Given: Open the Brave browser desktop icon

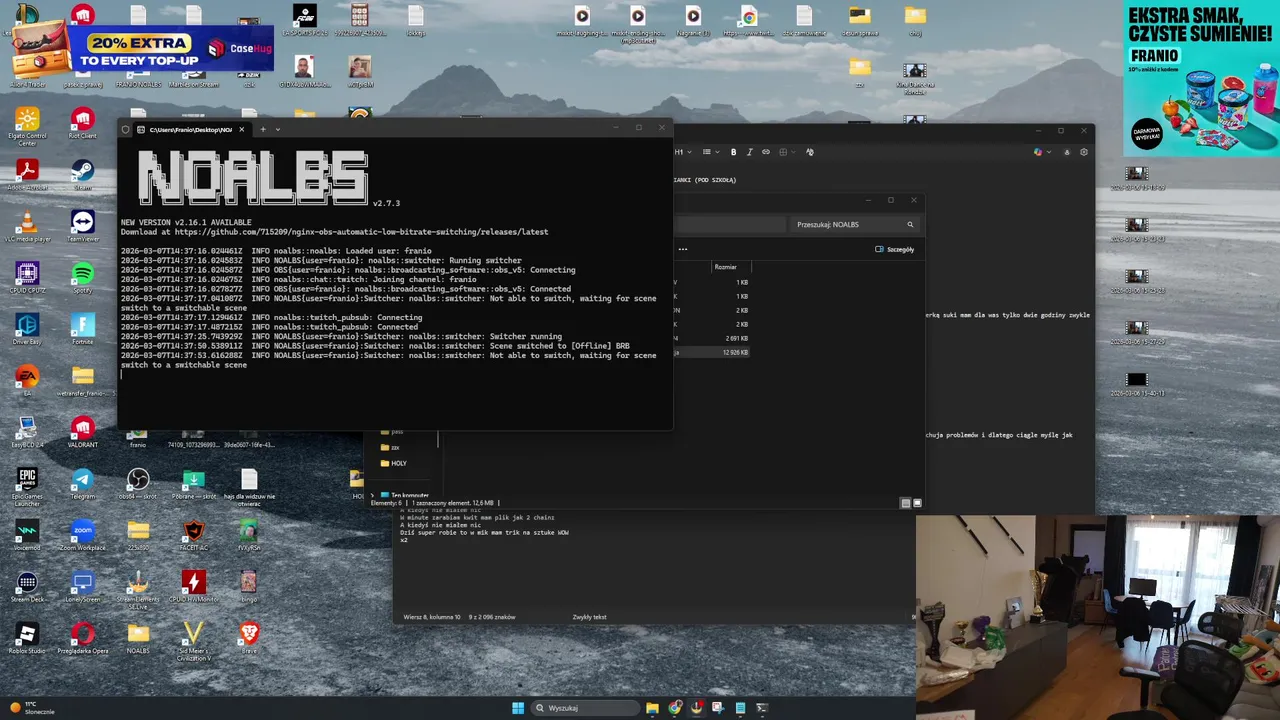Looking at the screenshot, I should [249, 639].
